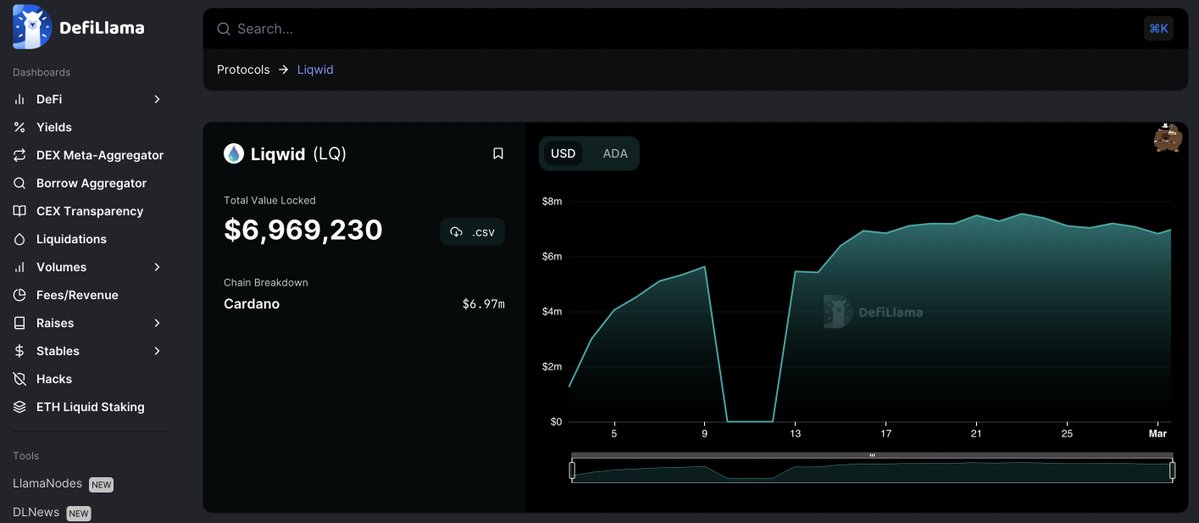Click the Hacks shield icon
Screen dimensions: 1199x523
pos(20,379)
